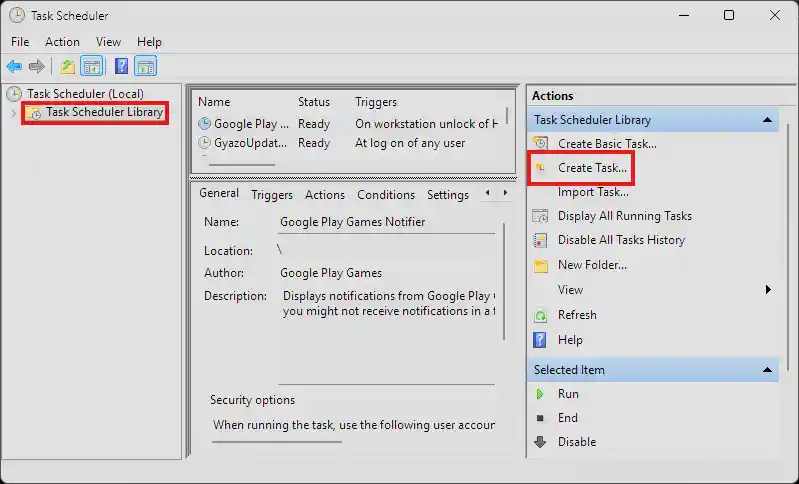Toggle the Show/Hide Console Tree toolbar icon
This screenshot has width=799, height=484.
(x=92, y=66)
